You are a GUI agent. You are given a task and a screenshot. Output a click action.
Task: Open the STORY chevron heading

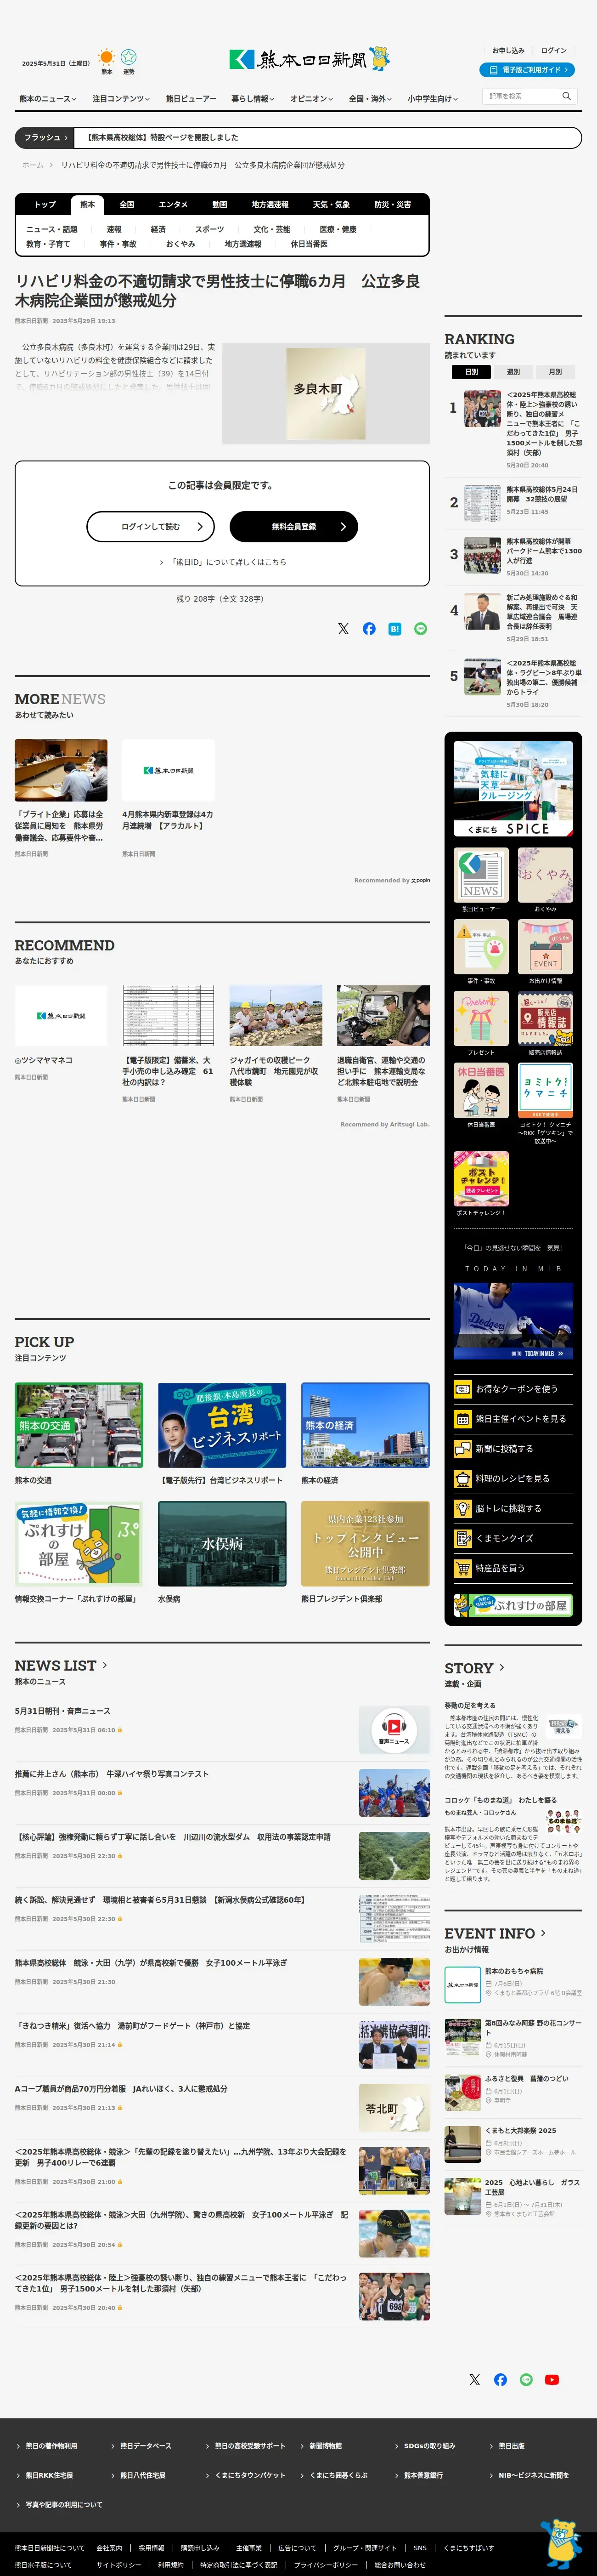[x=475, y=1668]
